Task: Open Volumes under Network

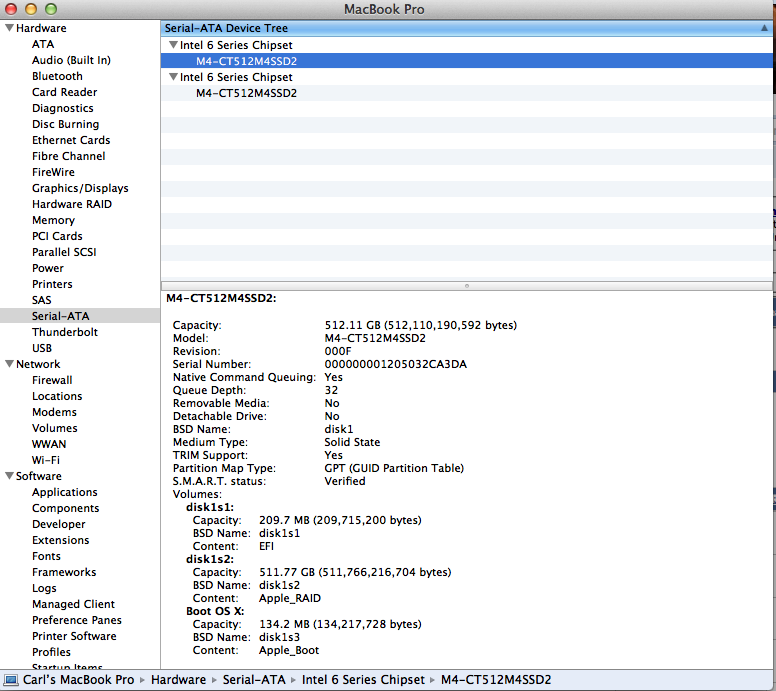Action: pos(54,428)
